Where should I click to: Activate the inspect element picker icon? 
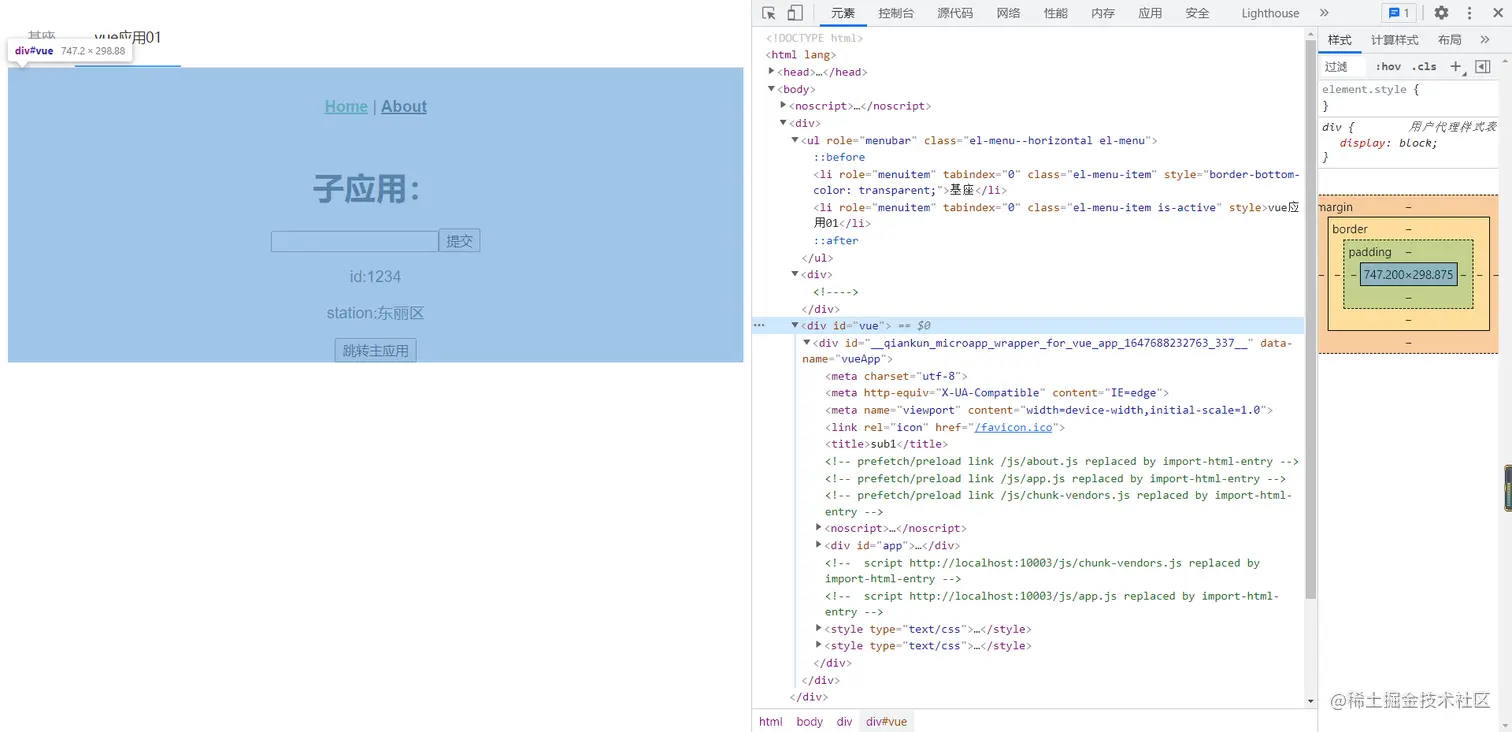(x=769, y=13)
